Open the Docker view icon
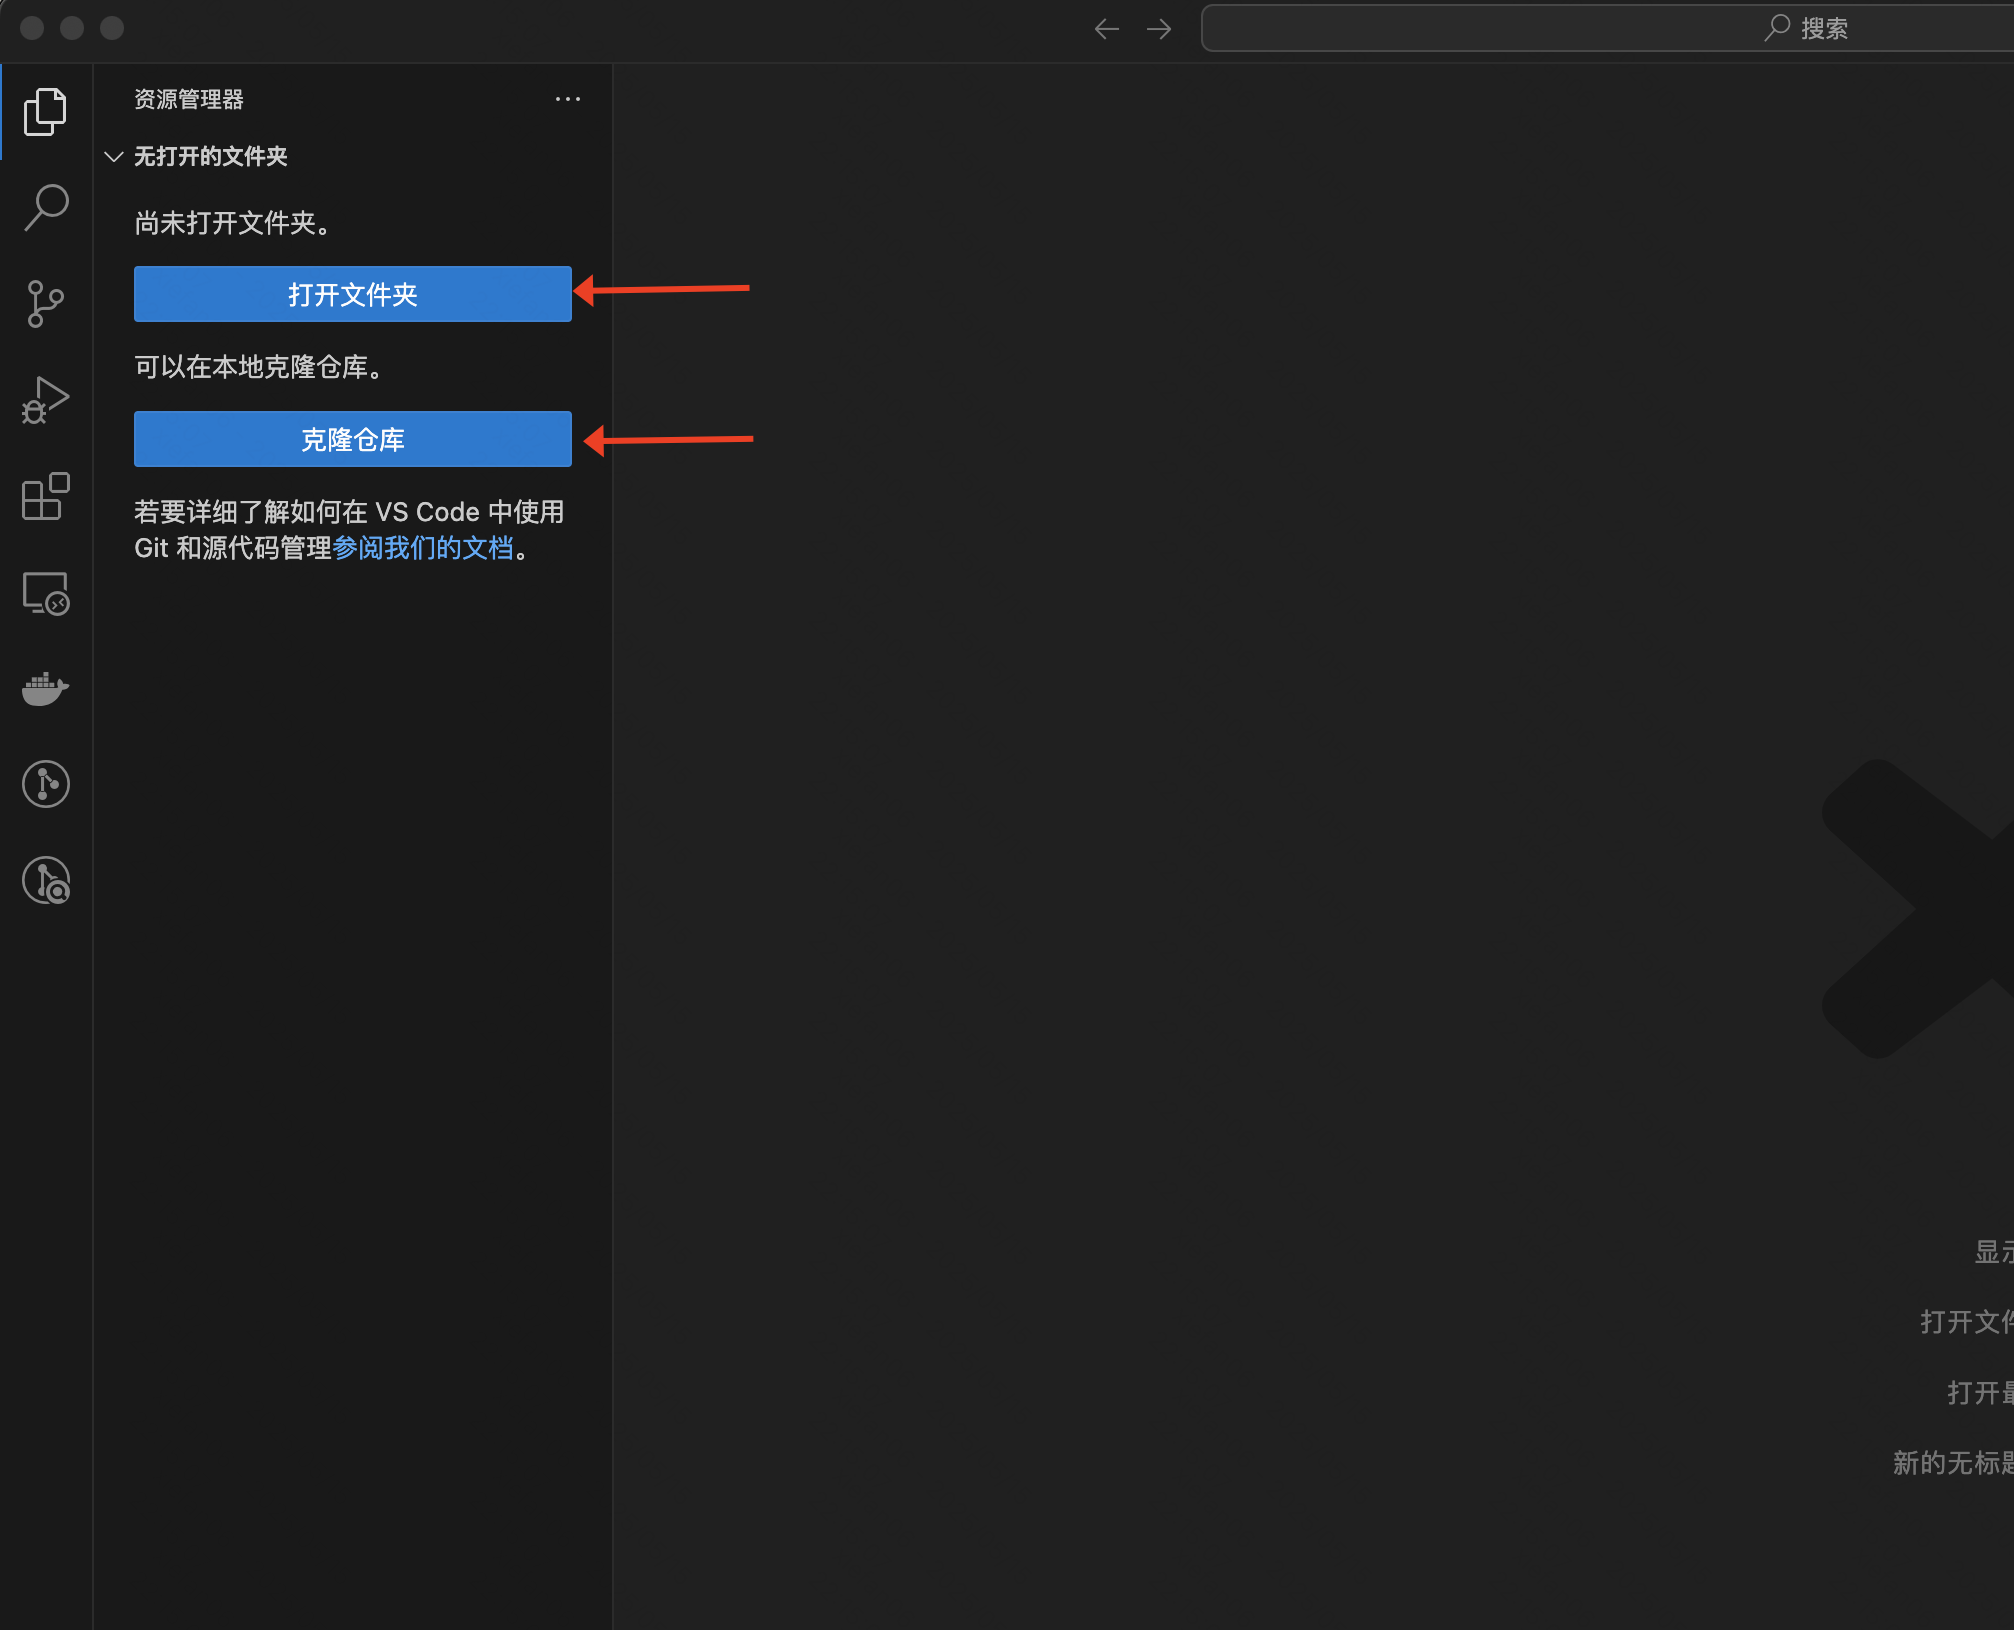Viewport: 2014px width, 1630px height. click(x=45, y=689)
